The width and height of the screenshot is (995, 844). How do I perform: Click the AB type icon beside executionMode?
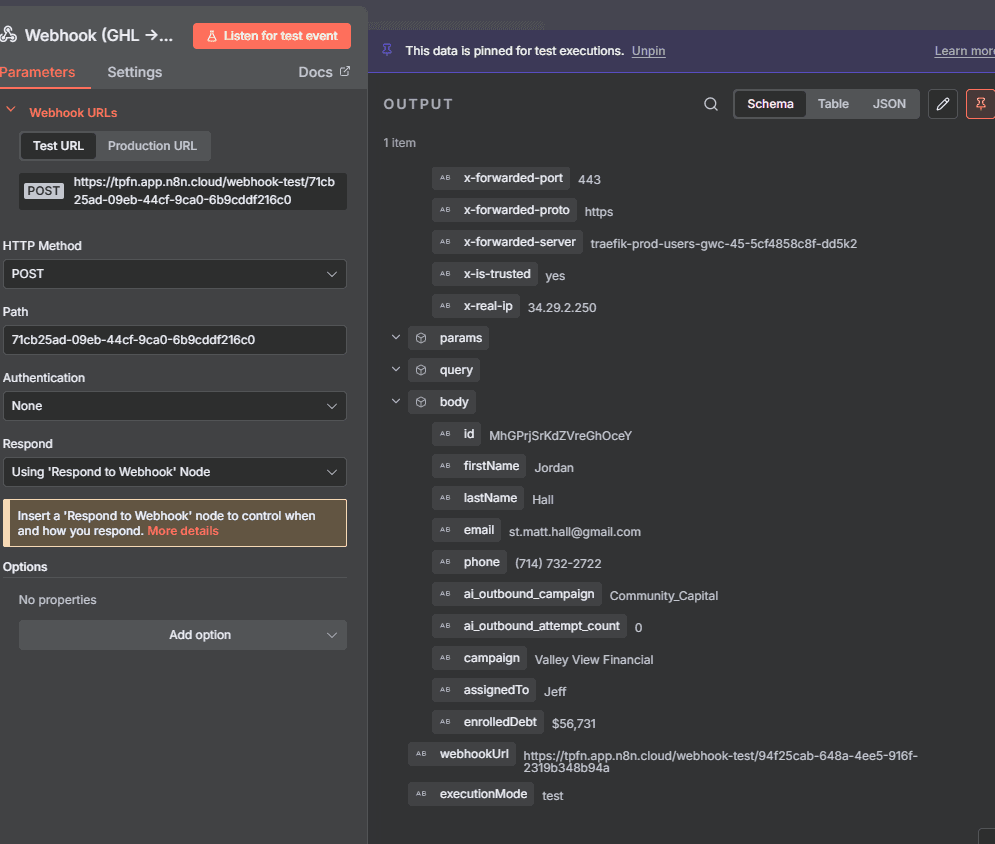click(x=421, y=794)
